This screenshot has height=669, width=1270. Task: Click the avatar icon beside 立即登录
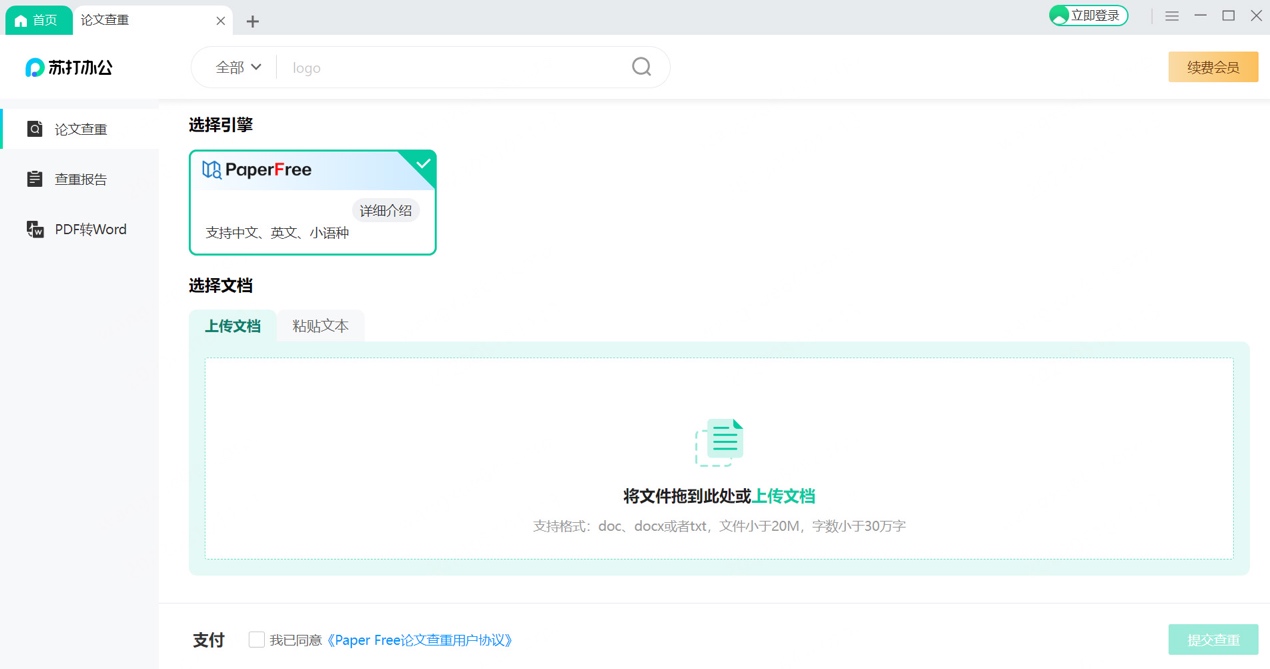[1059, 16]
